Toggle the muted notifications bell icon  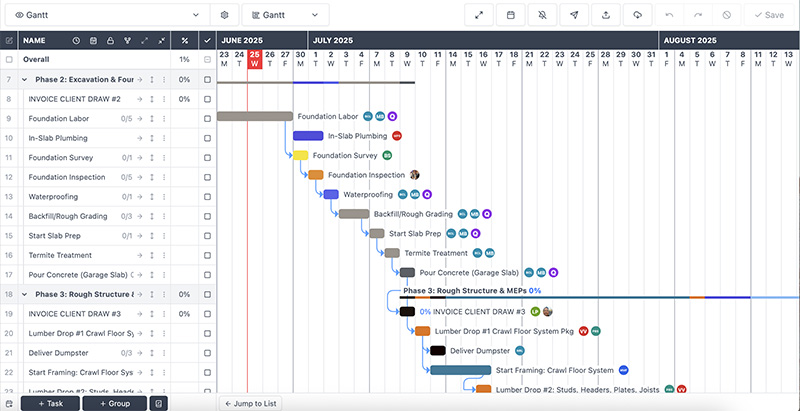542,15
